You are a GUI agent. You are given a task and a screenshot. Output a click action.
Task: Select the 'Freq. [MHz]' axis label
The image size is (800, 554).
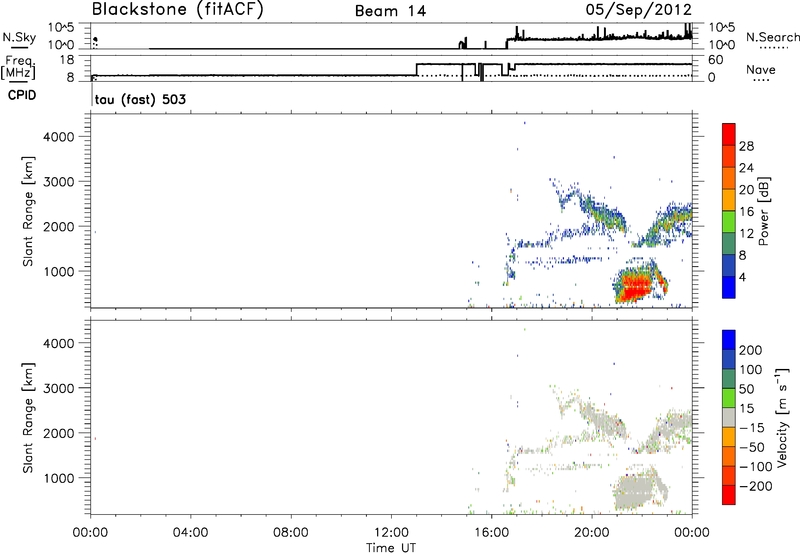pyautogui.click(x=18, y=67)
